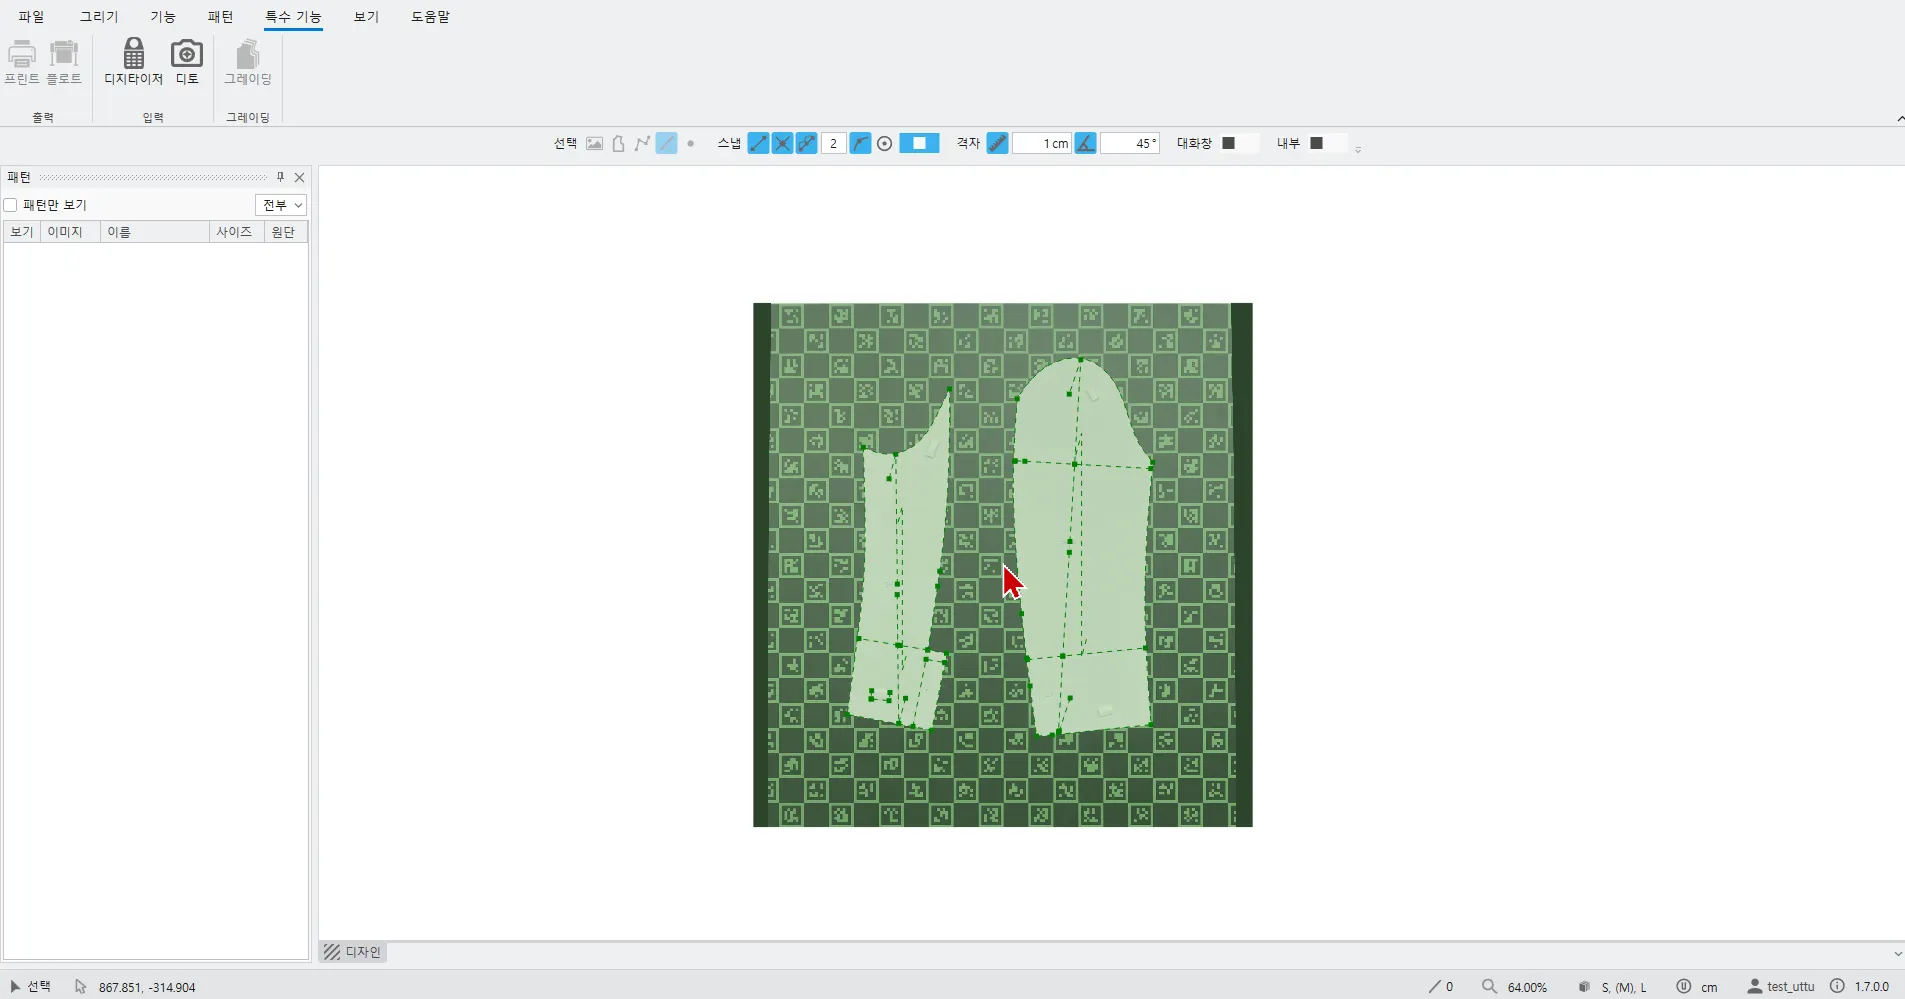Switch to the 패턴 ribbon tab
The width and height of the screenshot is (1905, 999).
point(220,17)
